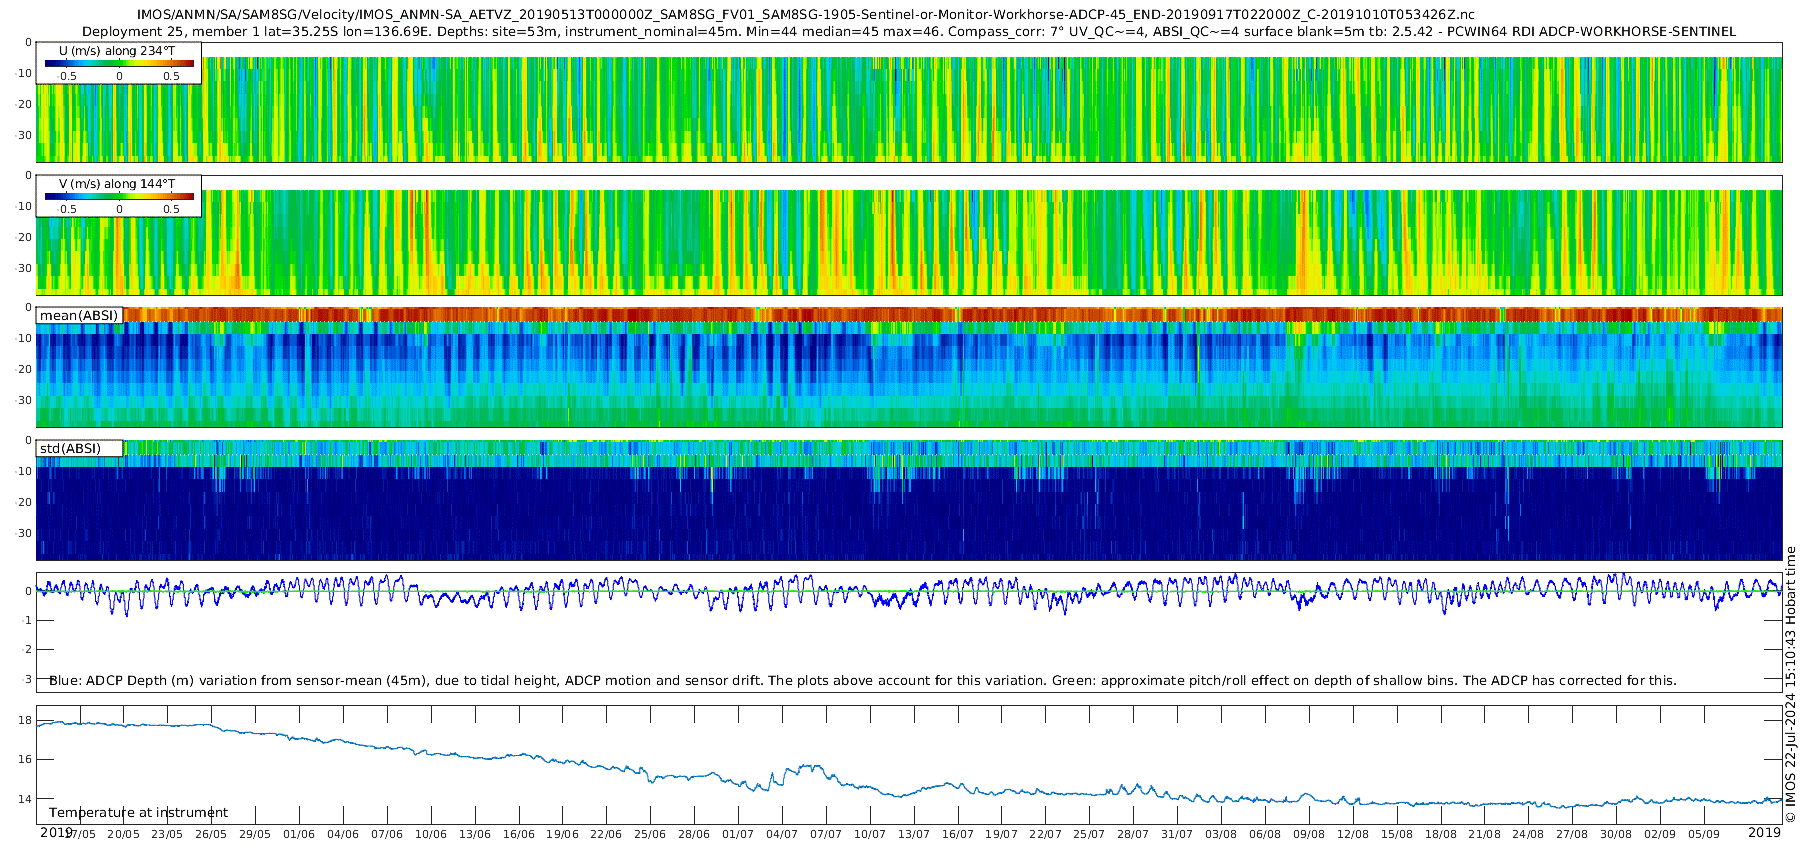Screen dimensions: 1800x850
Task: Click the 18 degree temperature axis tick
Action: 25,721
